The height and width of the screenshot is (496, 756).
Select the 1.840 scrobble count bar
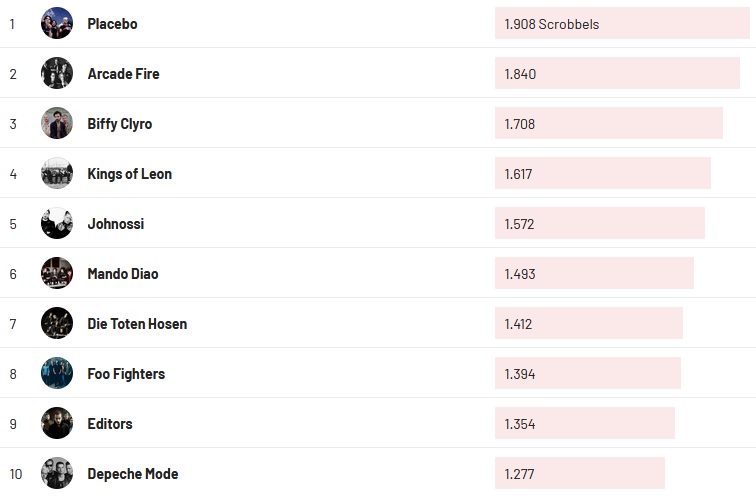tap(617, 73)
